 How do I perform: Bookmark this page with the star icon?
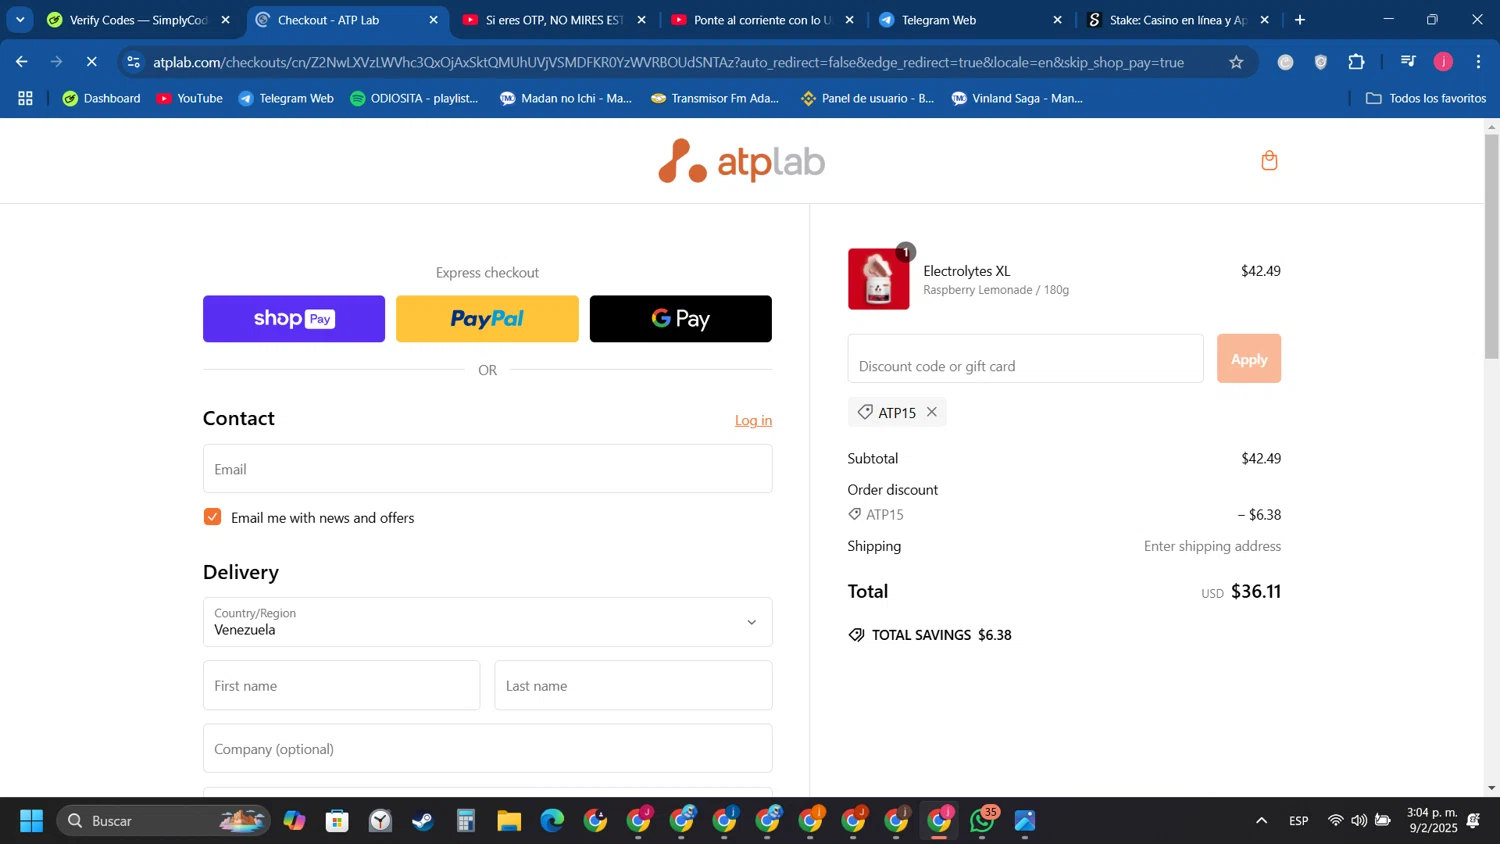click(1236, 62)
